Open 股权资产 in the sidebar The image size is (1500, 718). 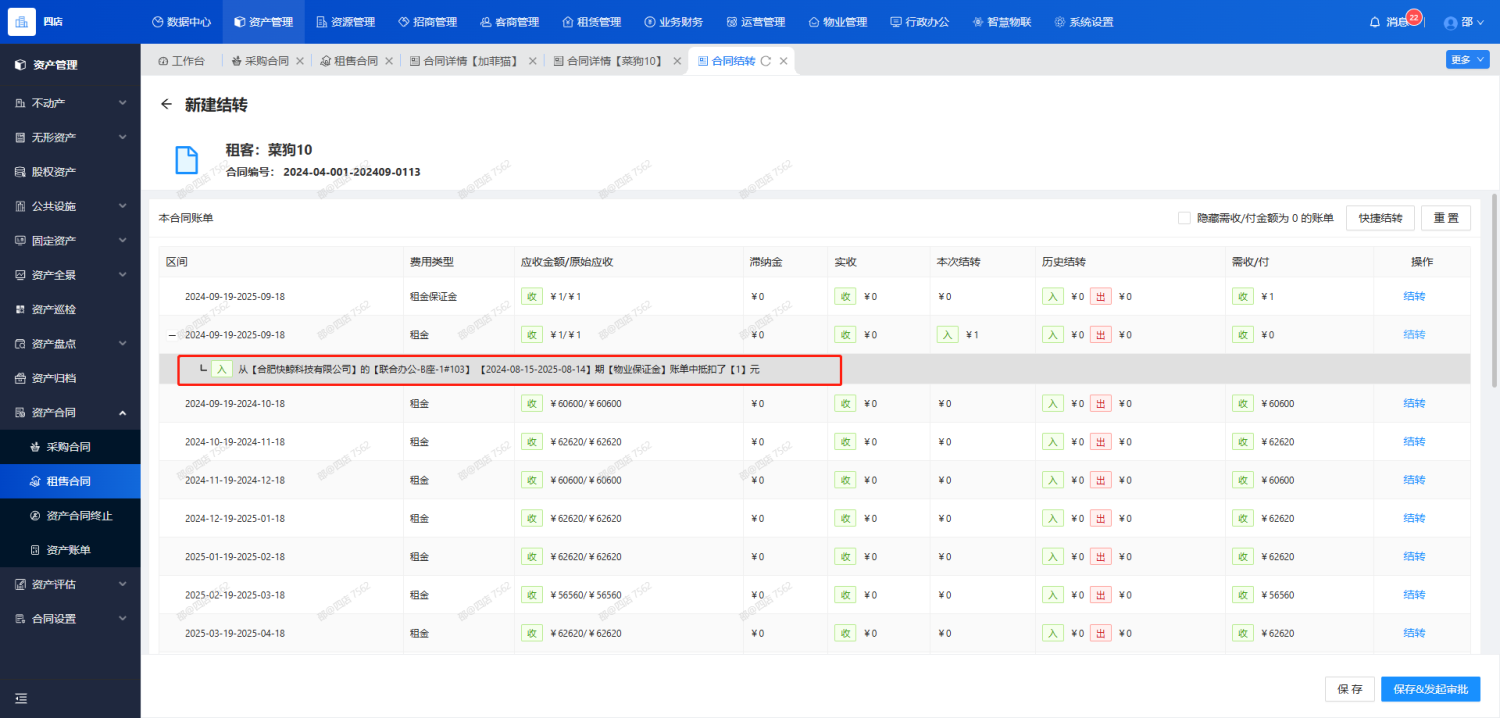coord(70,172)
